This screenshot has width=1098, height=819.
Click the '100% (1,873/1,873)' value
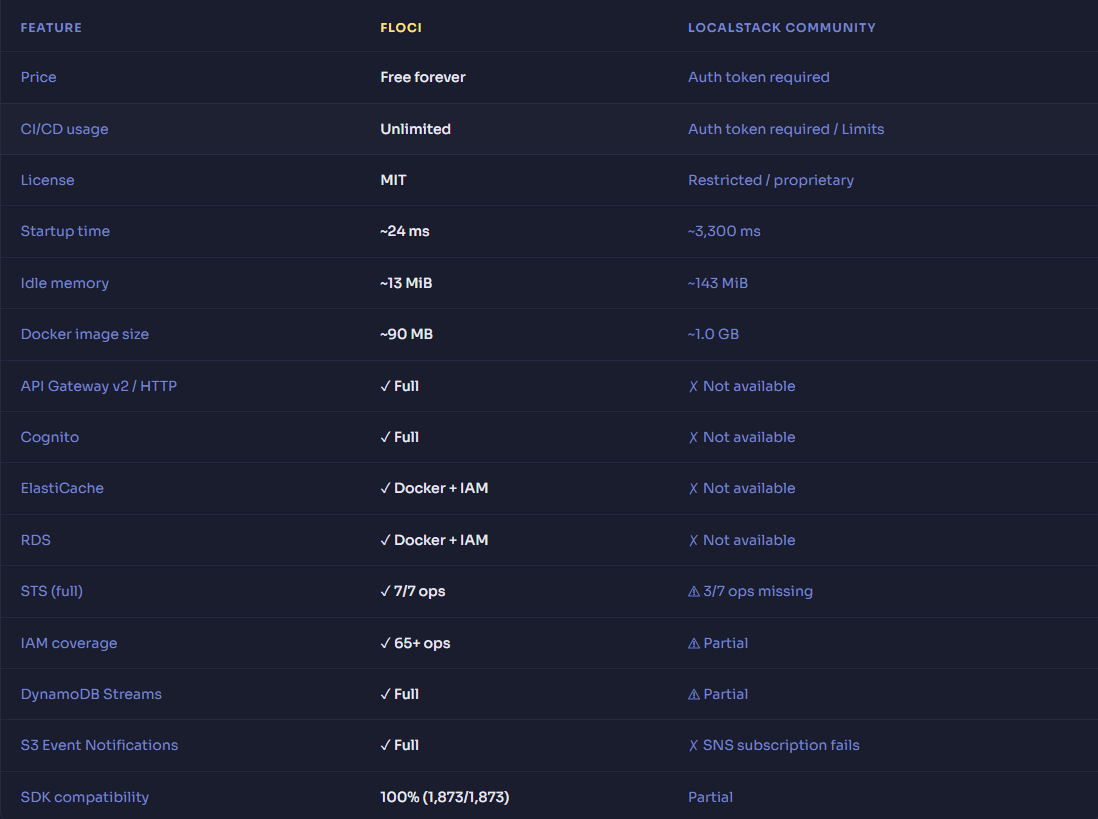pyautogui.click(x=445, y=797)
